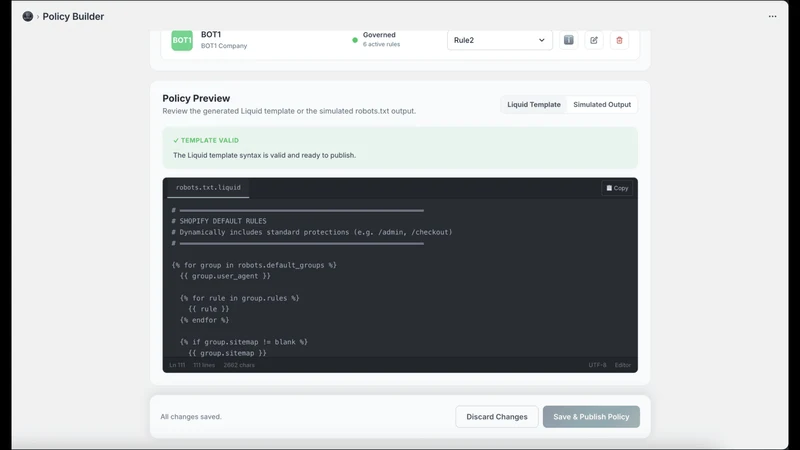
Task: Click the 'All changes saved.' status text
Action: pos(191,417)
